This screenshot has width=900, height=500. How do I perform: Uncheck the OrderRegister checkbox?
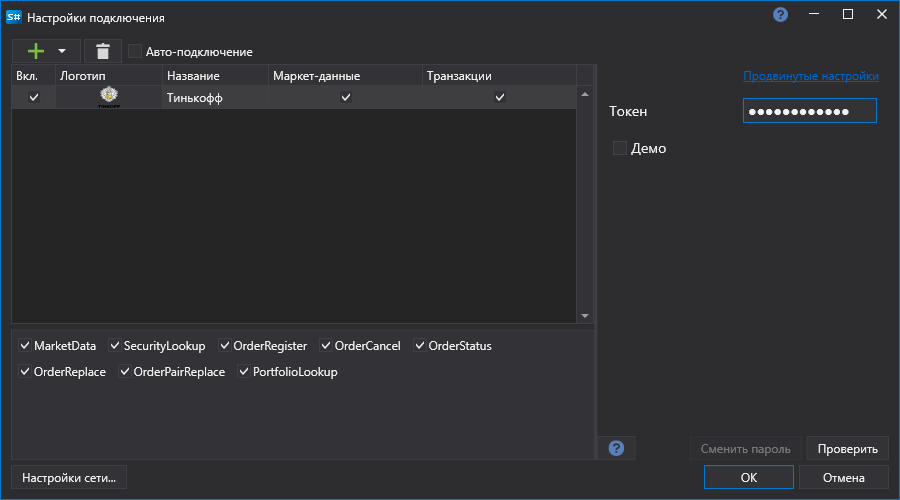(224, 346)
